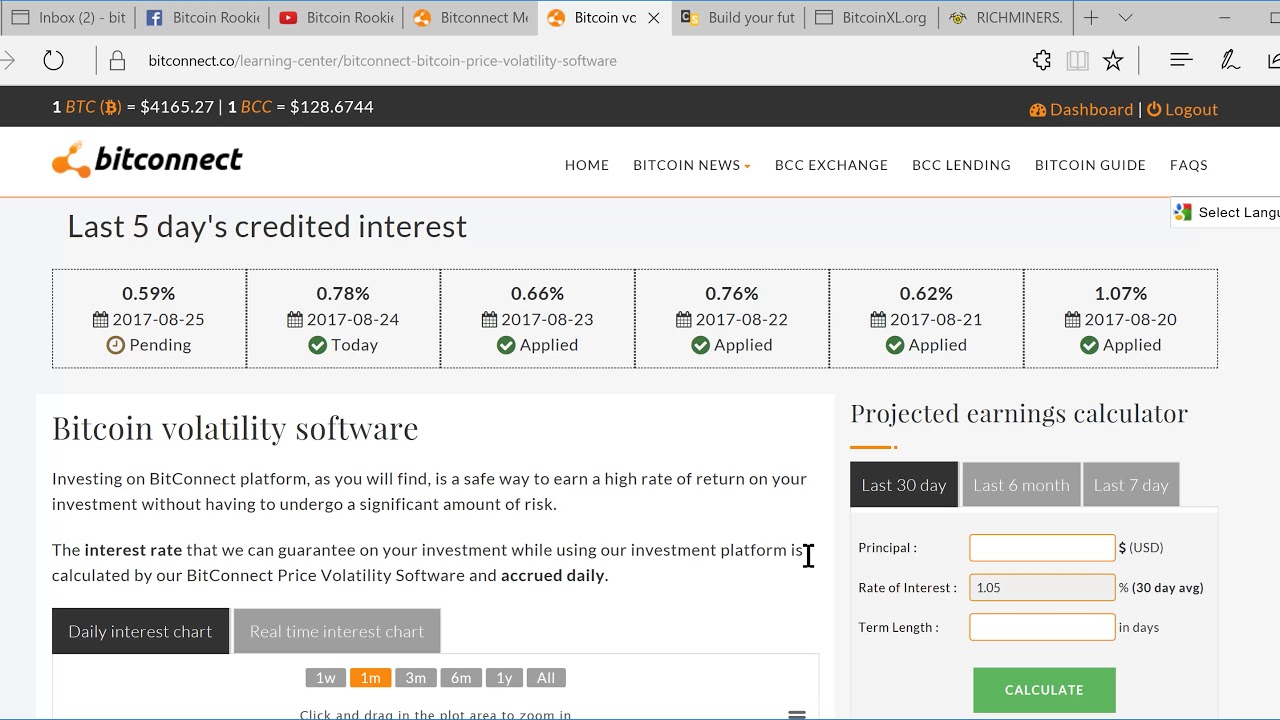Set chart range to 1y
This screenshot has height=720, width=1280.
[504, 678]
